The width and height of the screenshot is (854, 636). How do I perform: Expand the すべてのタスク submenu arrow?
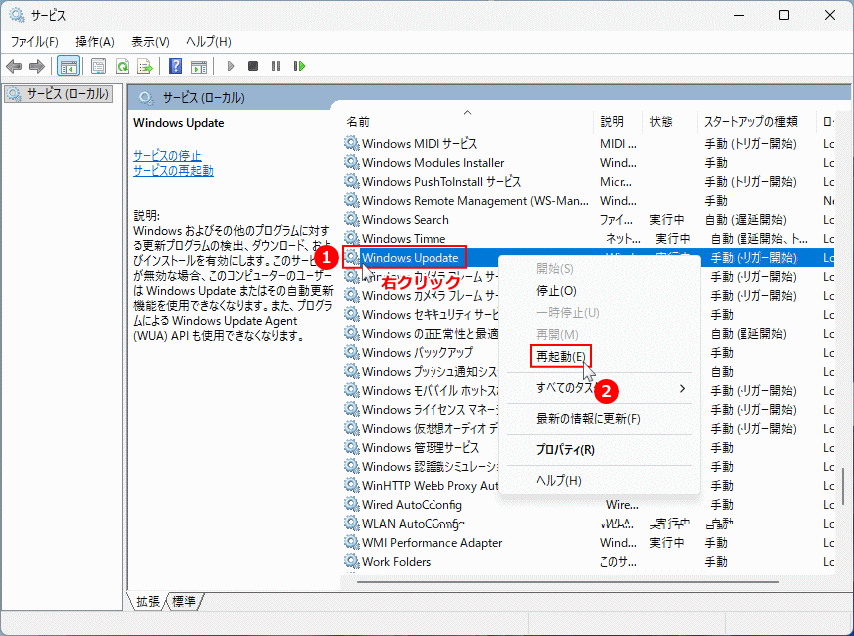[x=682, y=389]
